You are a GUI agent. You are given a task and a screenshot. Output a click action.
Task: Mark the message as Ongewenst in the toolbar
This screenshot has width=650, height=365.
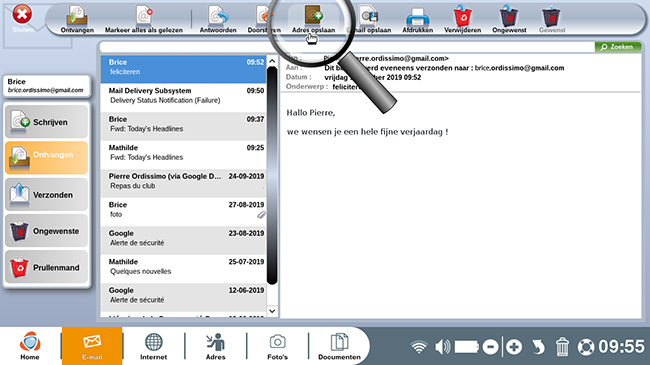point(509,16)
